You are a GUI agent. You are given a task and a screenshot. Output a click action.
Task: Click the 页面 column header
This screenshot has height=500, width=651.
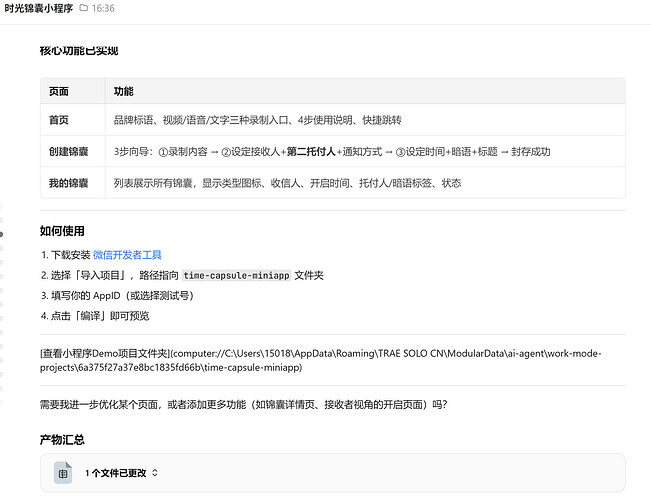[x=59, y=91]
